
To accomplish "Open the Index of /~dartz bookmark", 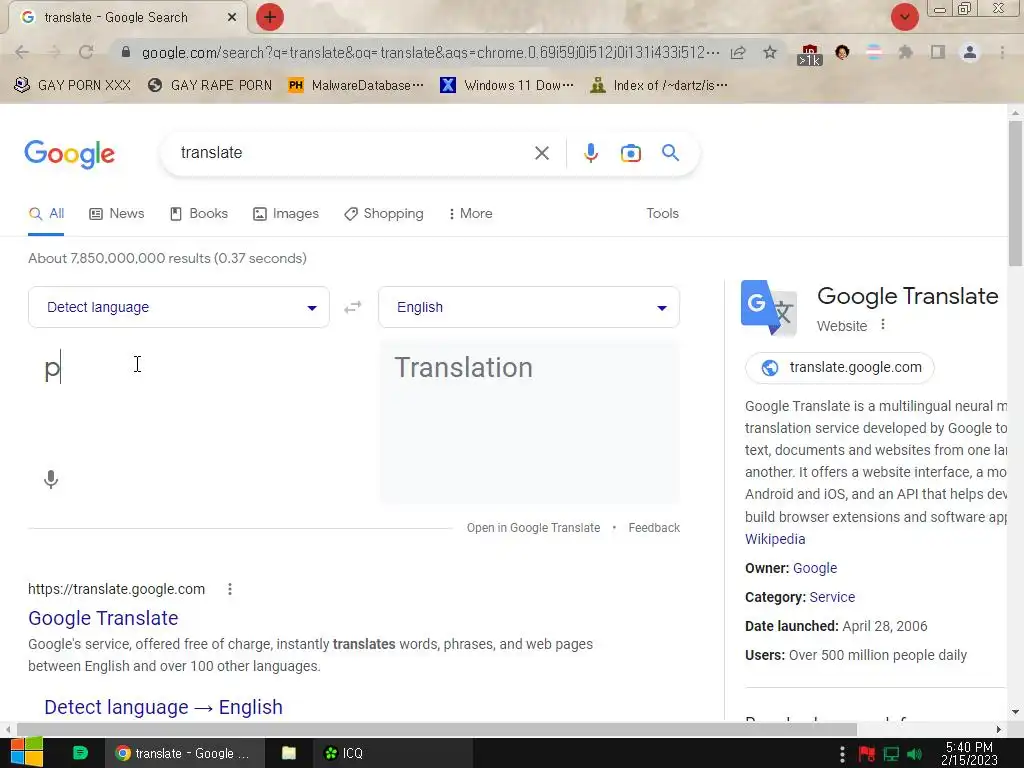I will [x=659, y=86].
